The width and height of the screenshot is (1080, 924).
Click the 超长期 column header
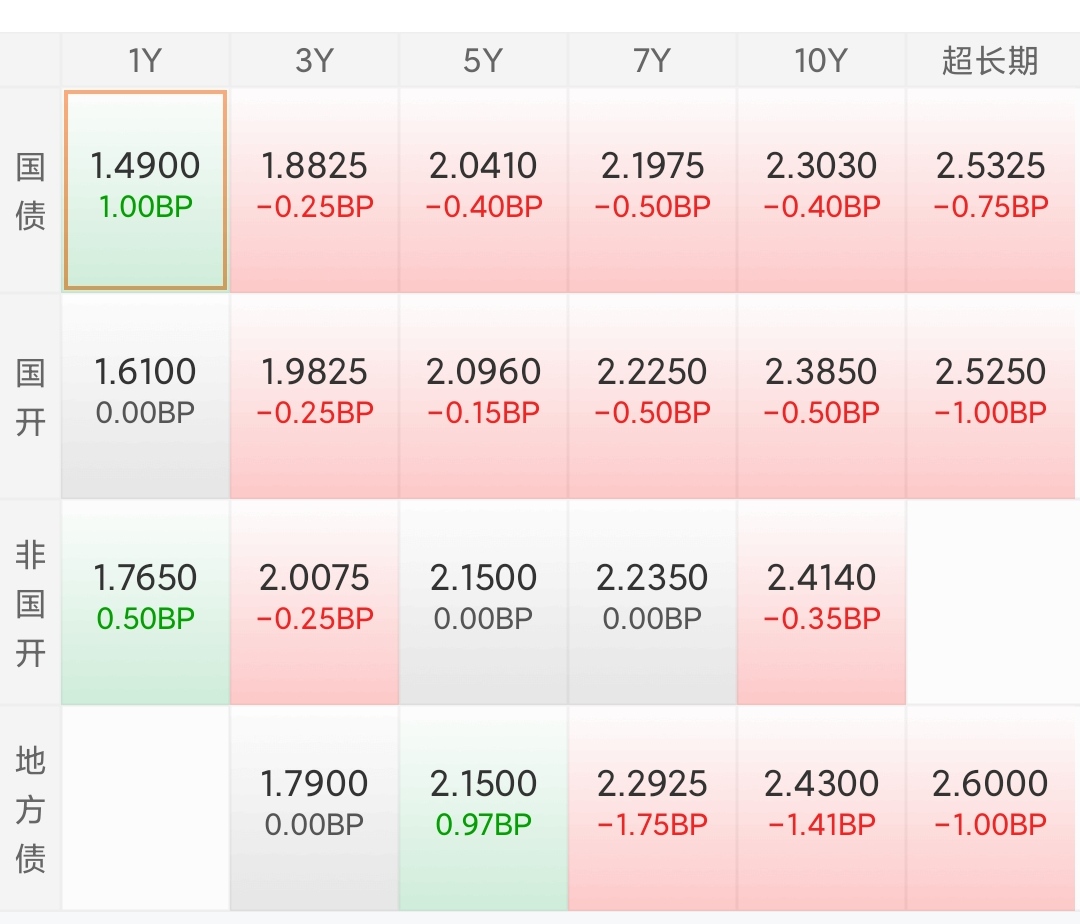click(991, 61)
